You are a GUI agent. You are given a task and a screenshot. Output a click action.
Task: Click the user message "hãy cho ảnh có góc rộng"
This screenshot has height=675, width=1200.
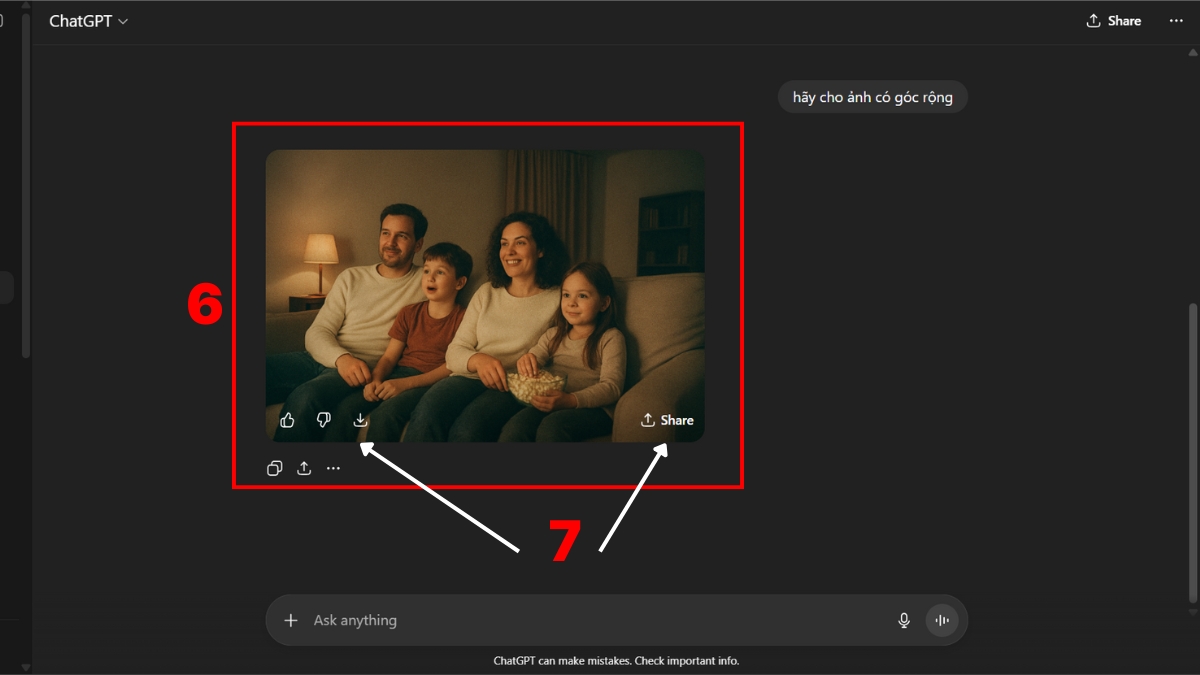[x=872, y=97]
